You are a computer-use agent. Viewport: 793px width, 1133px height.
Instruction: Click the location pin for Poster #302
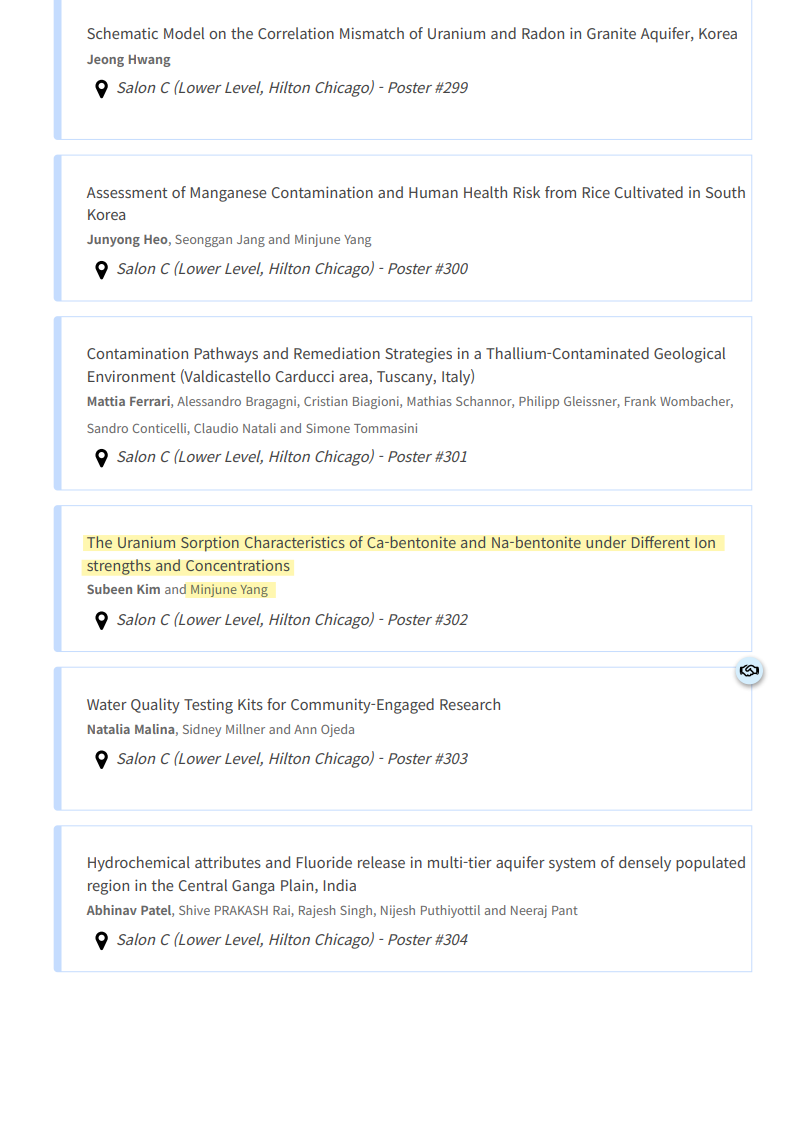101,621
